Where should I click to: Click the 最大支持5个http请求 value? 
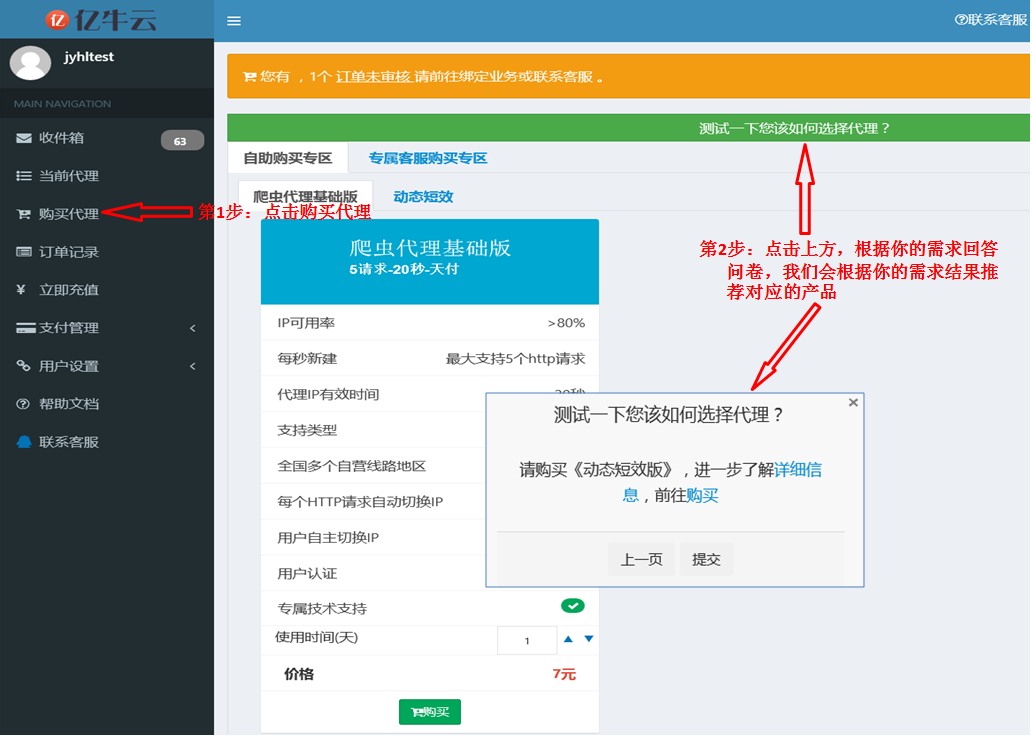pos(515,359)
